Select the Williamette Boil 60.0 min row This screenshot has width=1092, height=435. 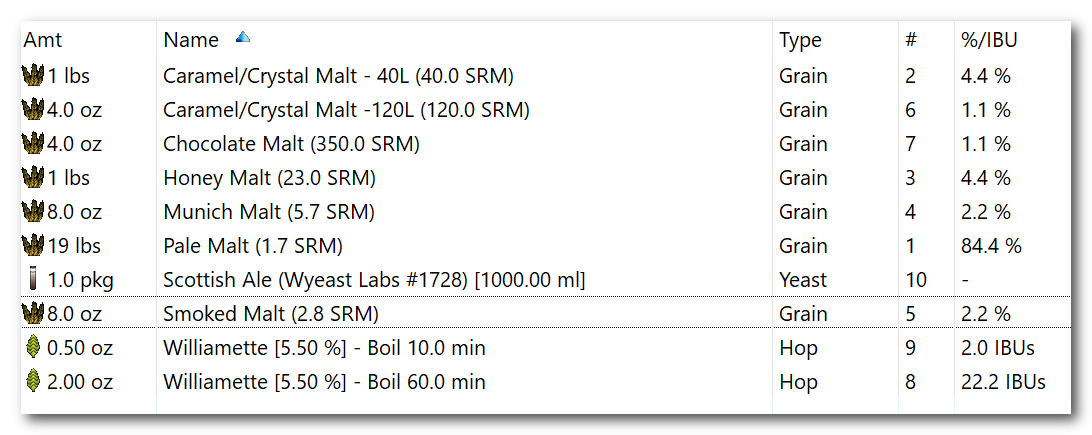click(x=545, y=381)
